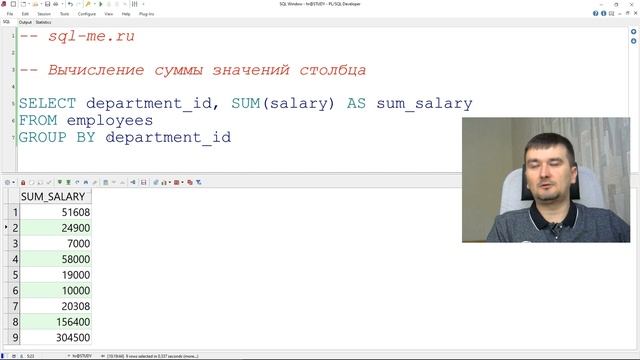Click the save results disk icon in grid toolbar
This screenshot has width=640, height=360.
[x=144, y=182]
